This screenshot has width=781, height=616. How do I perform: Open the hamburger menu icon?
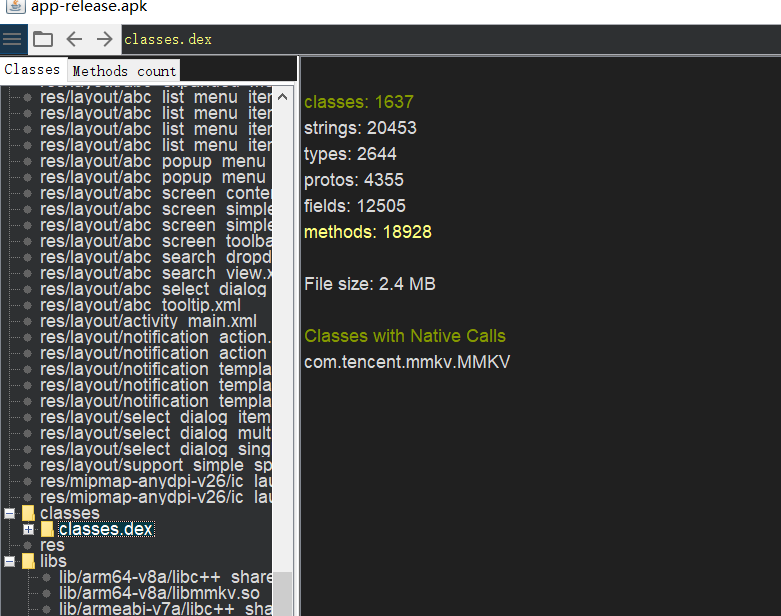(x=12, y=39)
